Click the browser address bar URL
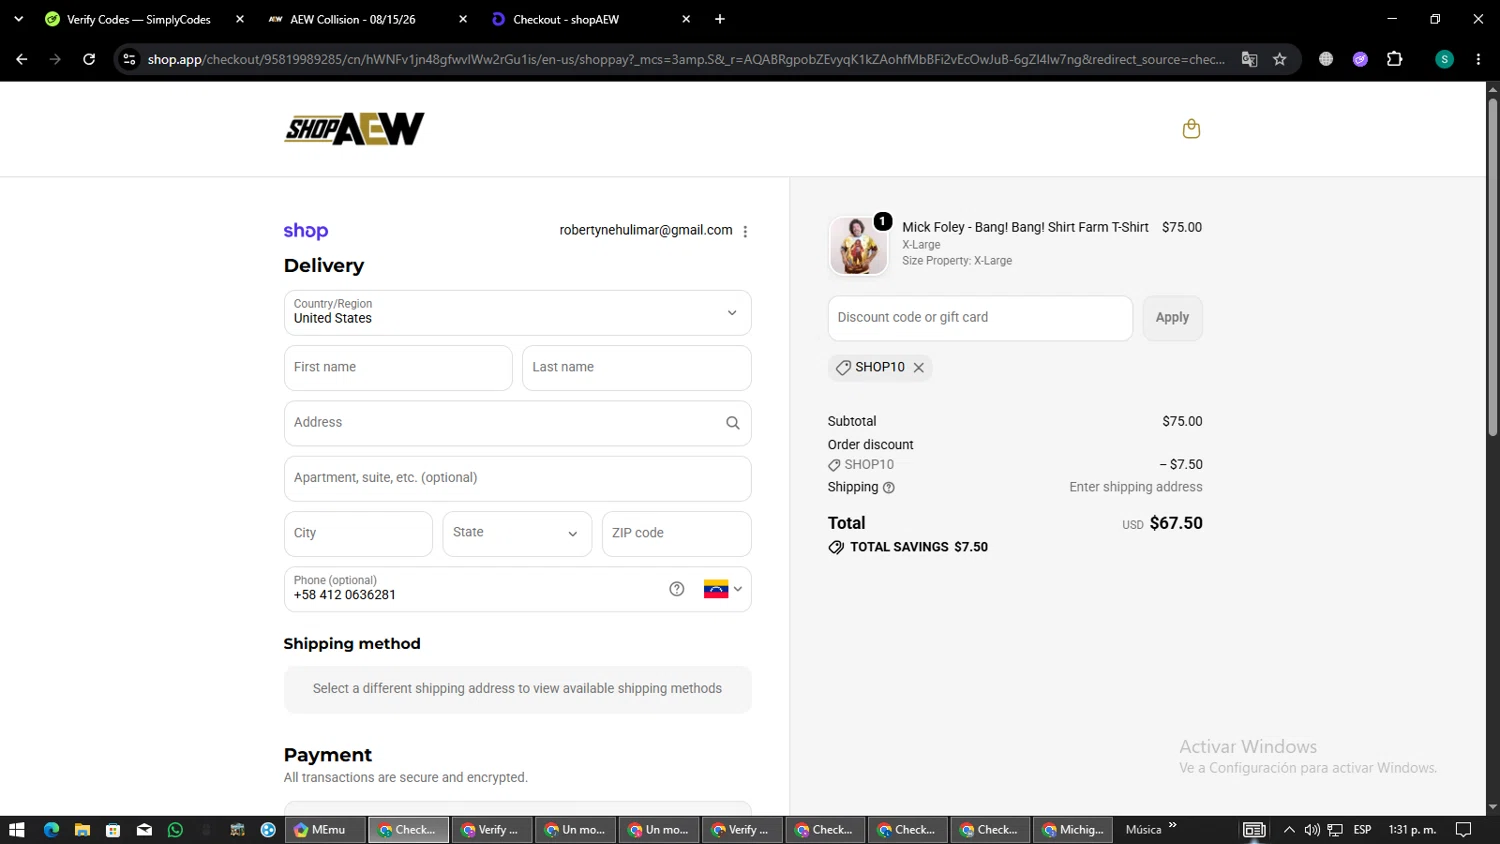This screenshot has width=1500, height=844. click(686, 59)
